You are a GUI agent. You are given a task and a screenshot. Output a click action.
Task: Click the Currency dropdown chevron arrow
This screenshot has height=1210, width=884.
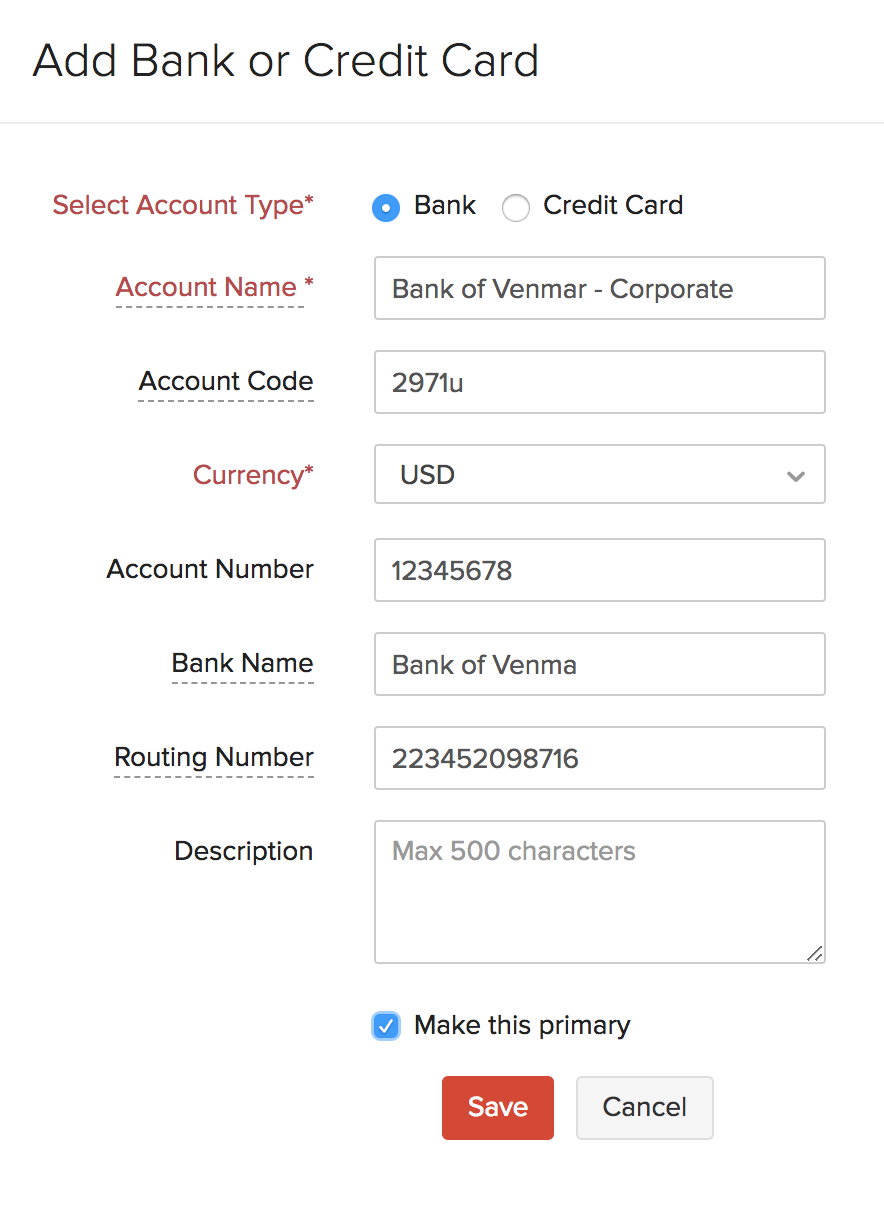click(x=796, y=476)
